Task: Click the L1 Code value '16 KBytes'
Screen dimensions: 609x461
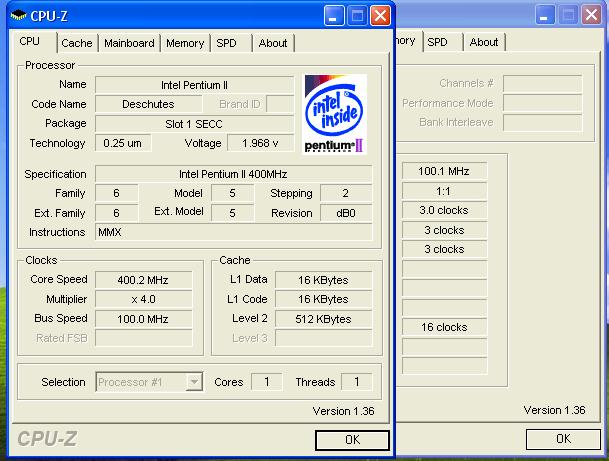Action: point(323,299)
